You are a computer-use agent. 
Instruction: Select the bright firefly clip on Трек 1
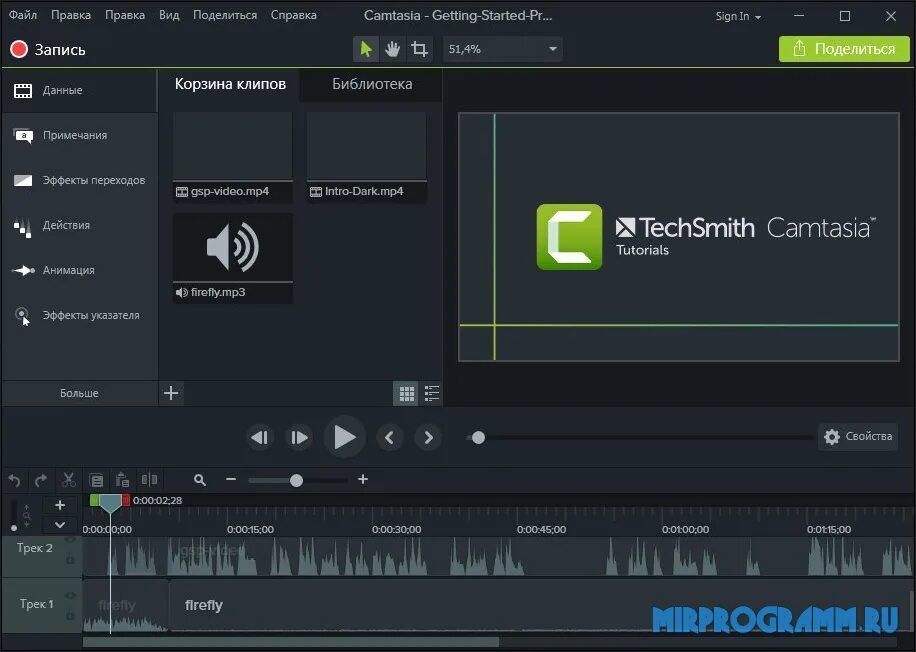[537, 605]
